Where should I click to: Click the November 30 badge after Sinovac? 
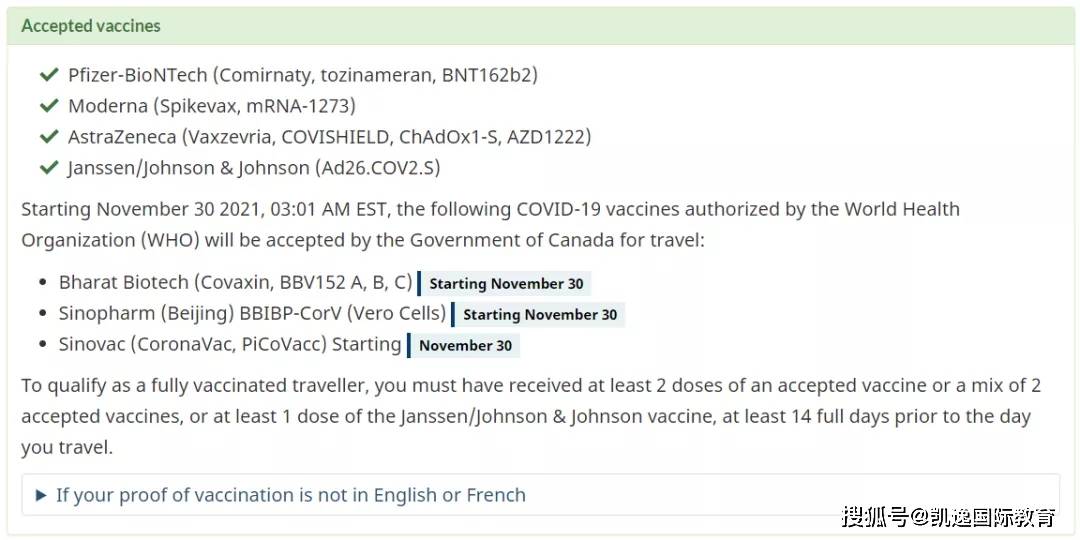(x=465, y=346)
